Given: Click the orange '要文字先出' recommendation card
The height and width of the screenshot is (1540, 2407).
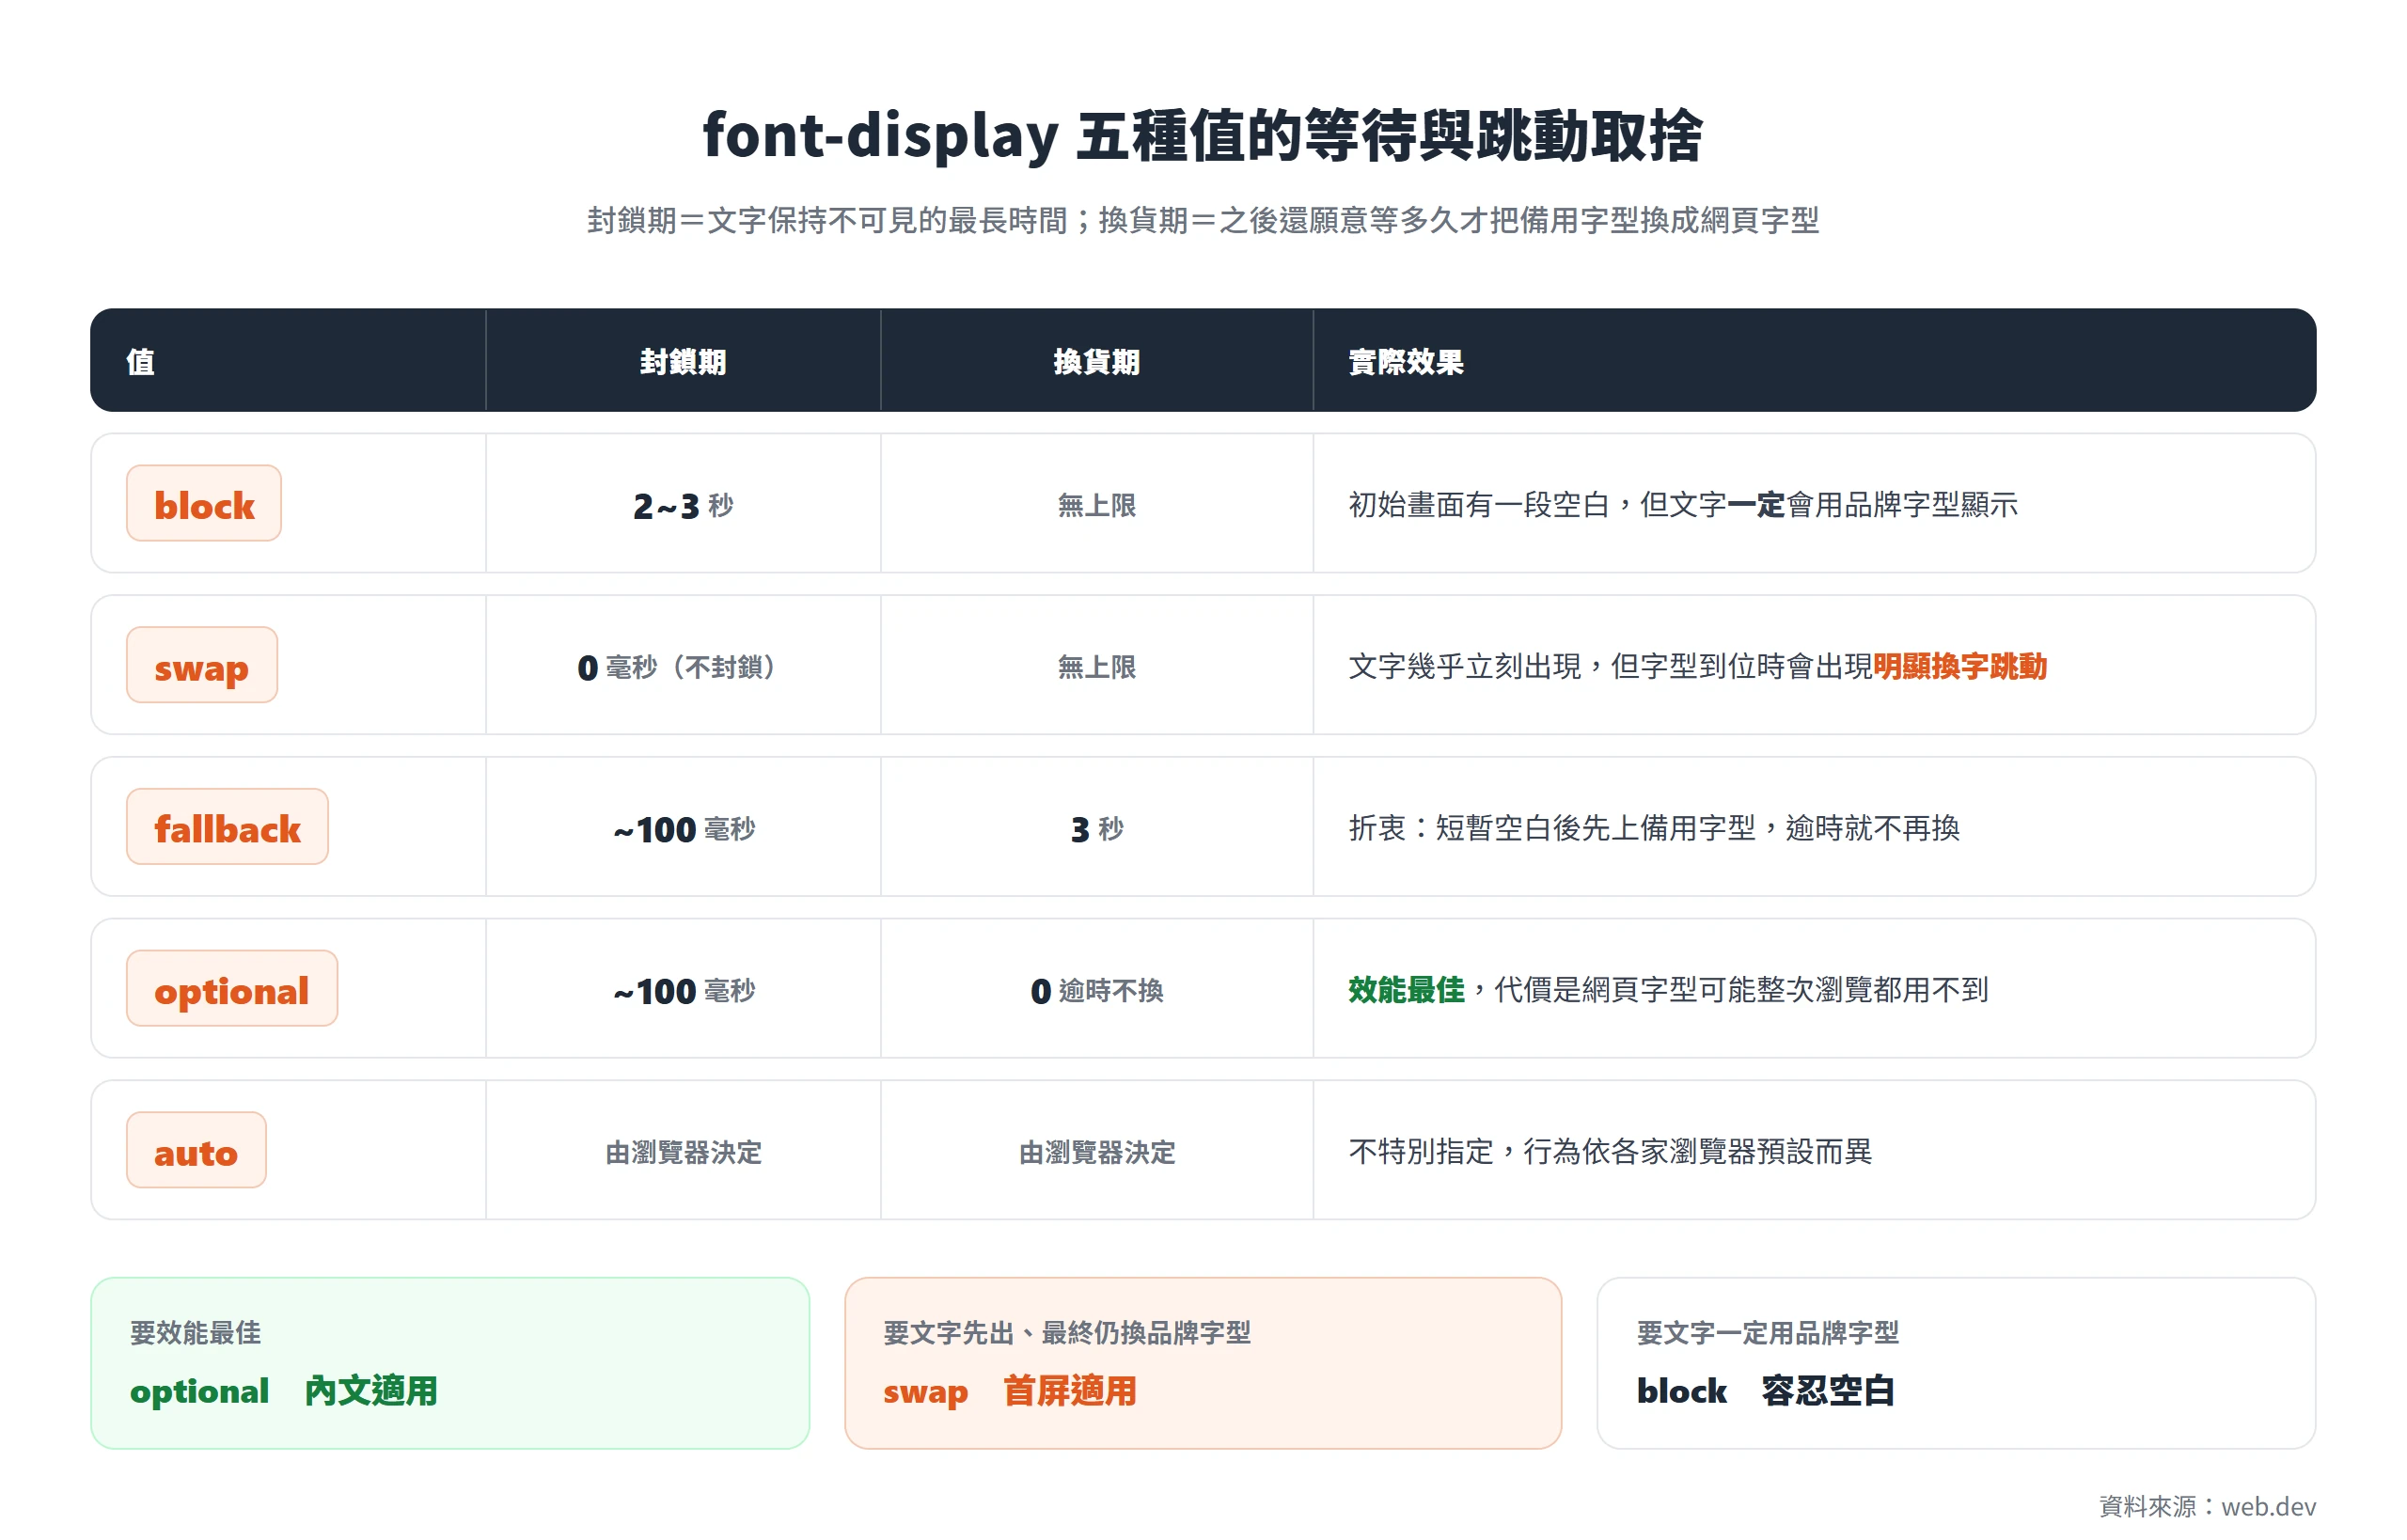Looking at the screenshot, I should click(1203, 1363).
